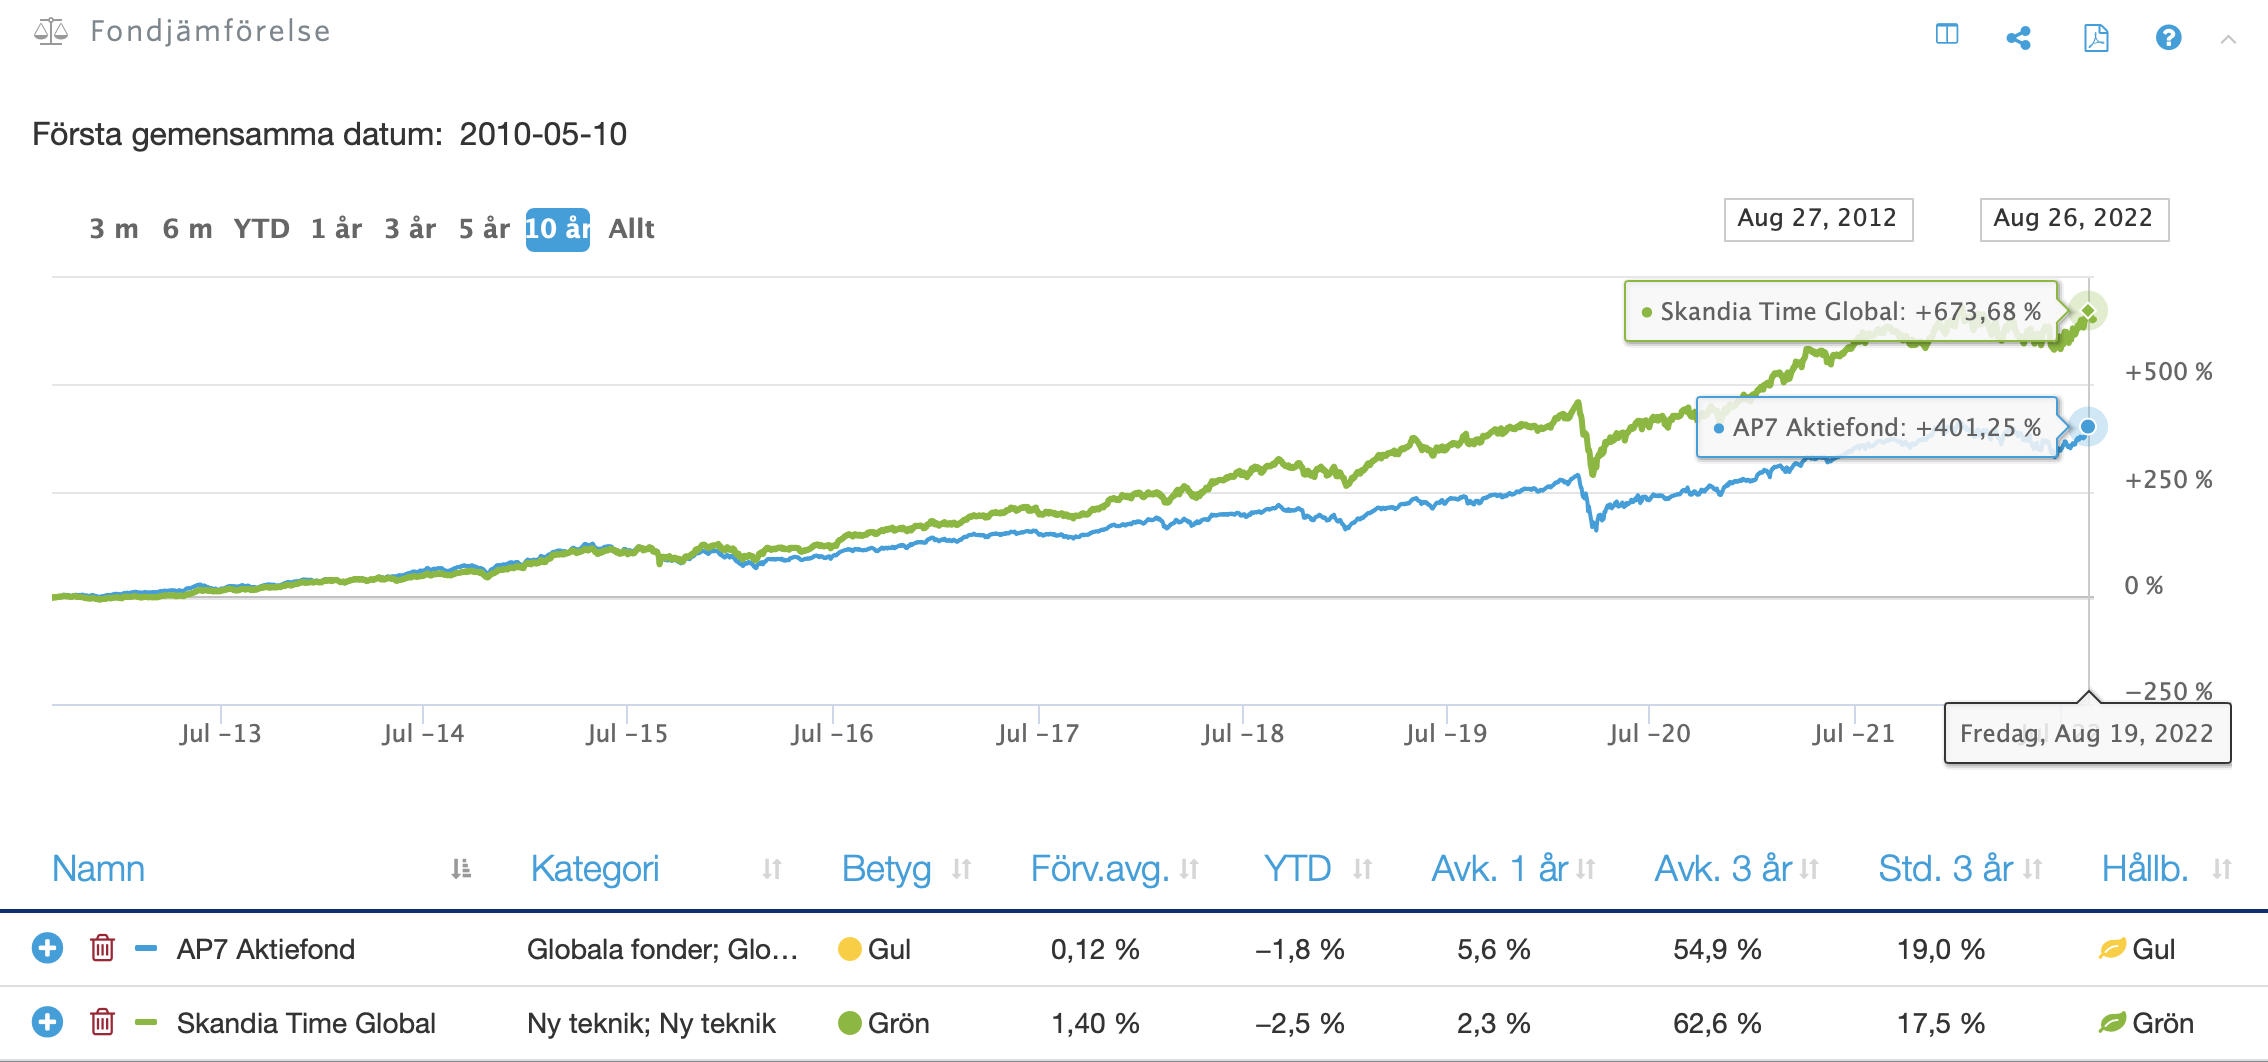Show the Allt full history range
This screenshot has width=2268, height=1062.
point(631,229)
